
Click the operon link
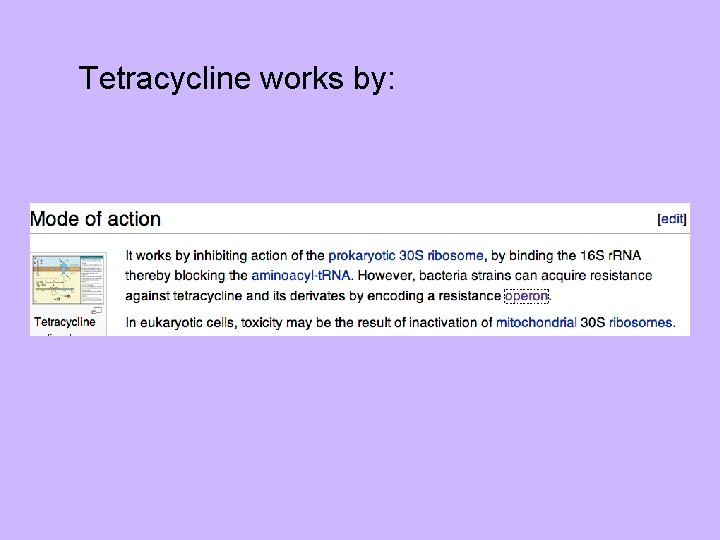526,296
